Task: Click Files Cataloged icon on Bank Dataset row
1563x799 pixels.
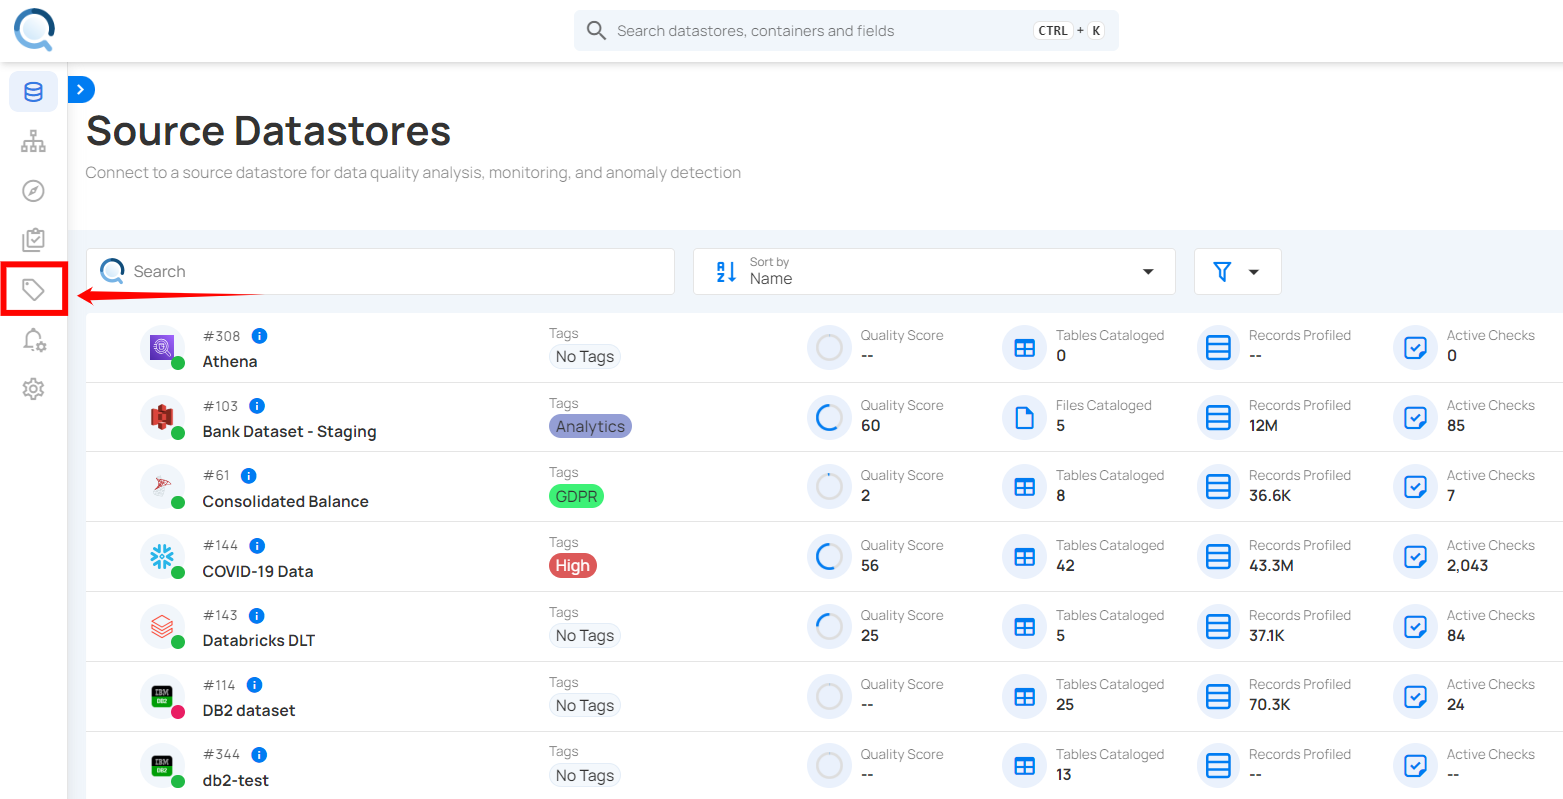Action: click(x=1024, y=418)
